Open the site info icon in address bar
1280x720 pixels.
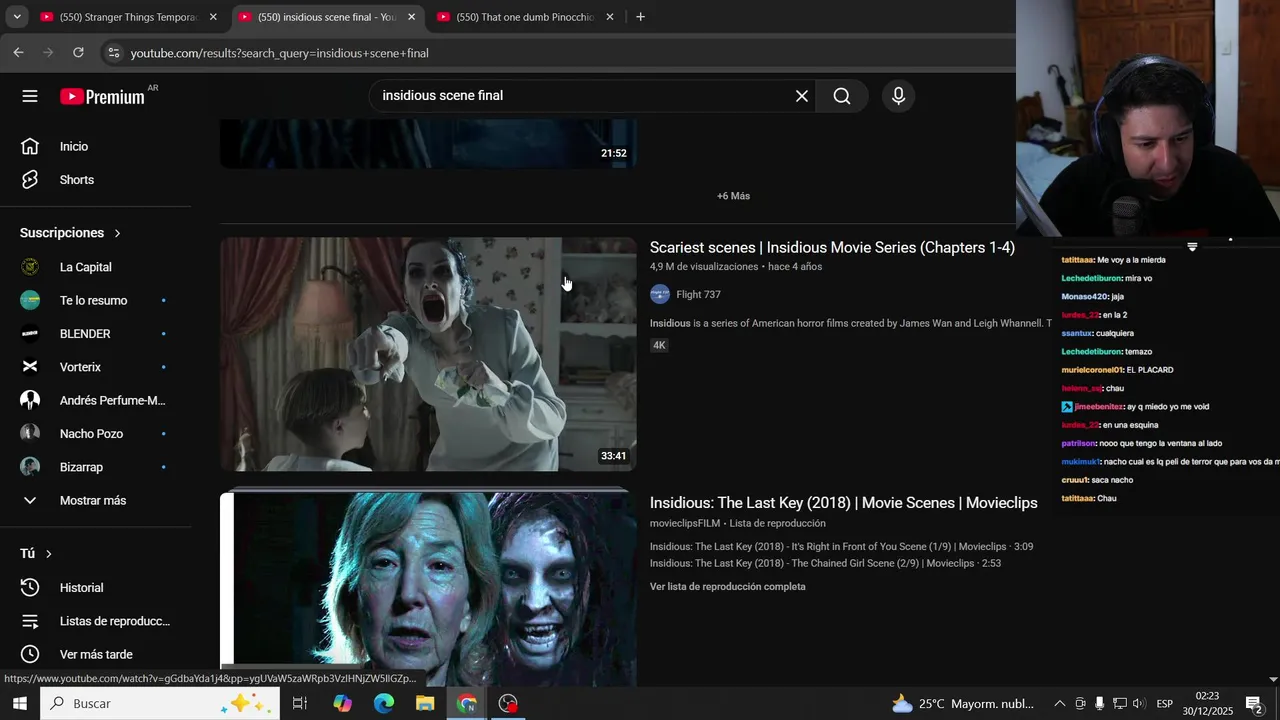click(113, 53)
